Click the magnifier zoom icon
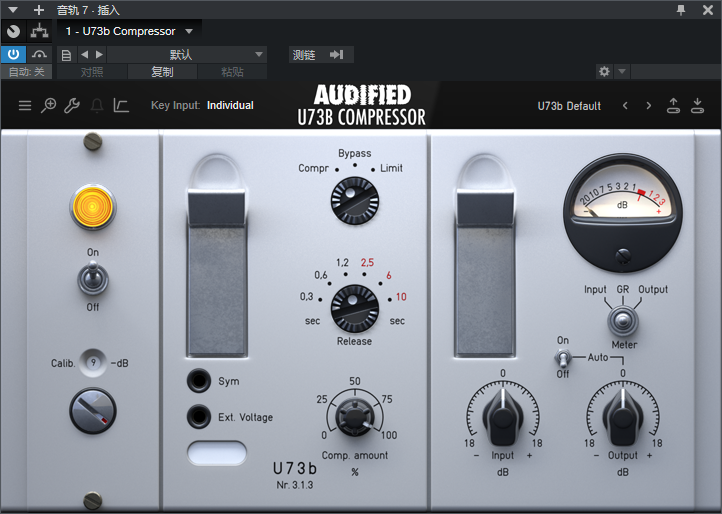Screen dimensions: 722x514 pos(48,106)
